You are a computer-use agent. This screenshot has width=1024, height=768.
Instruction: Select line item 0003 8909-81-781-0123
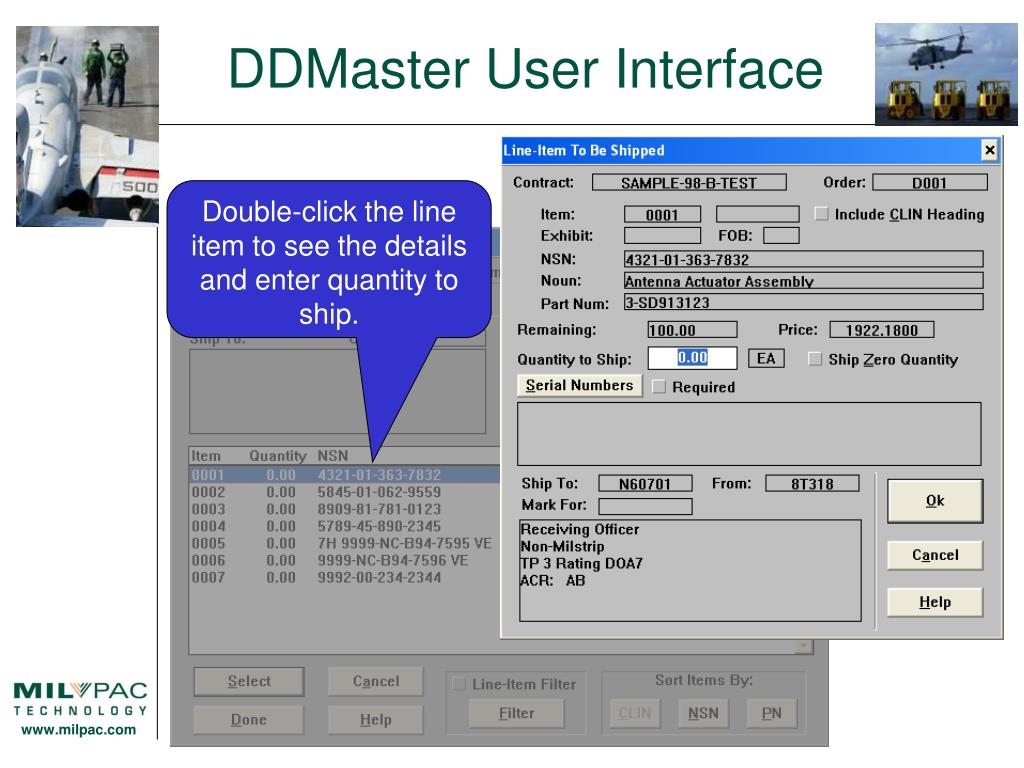click(345, 509)
